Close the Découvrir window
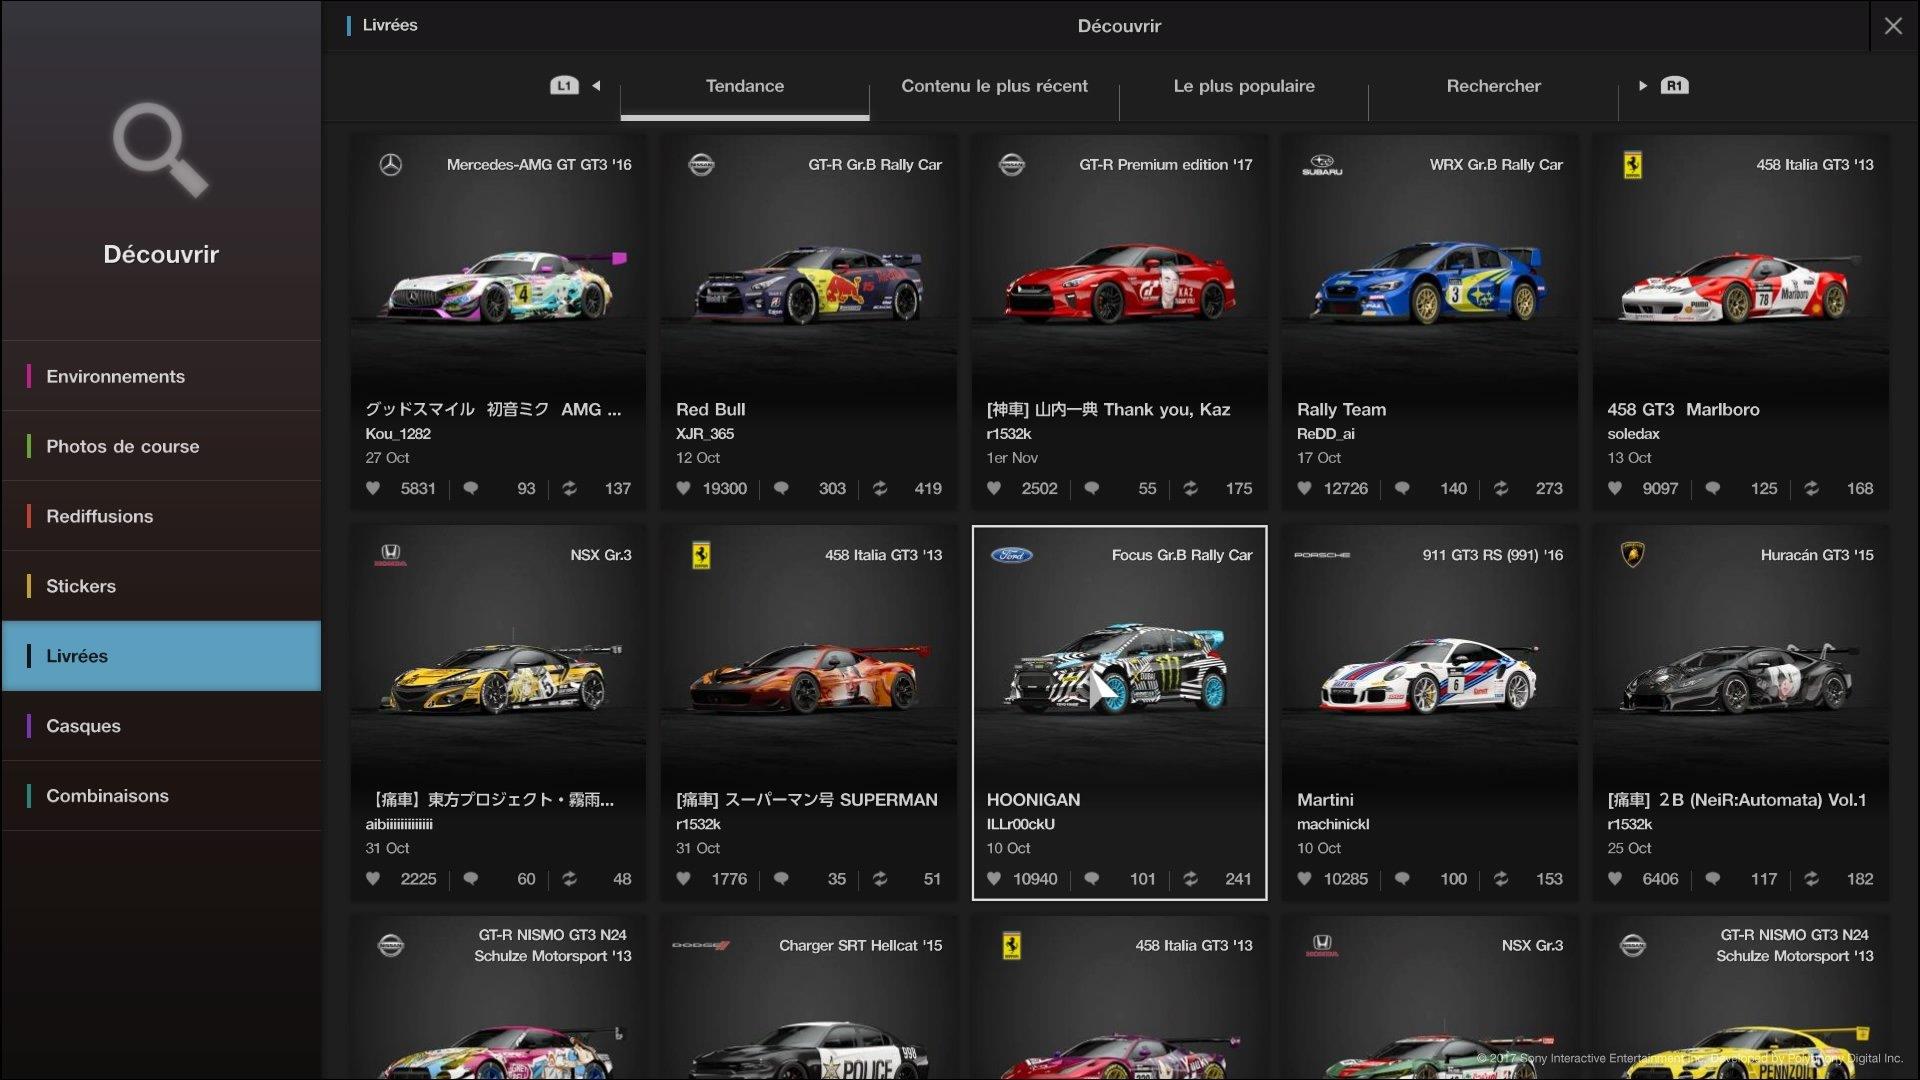1920x1080 pixels. coord(1893,26)
